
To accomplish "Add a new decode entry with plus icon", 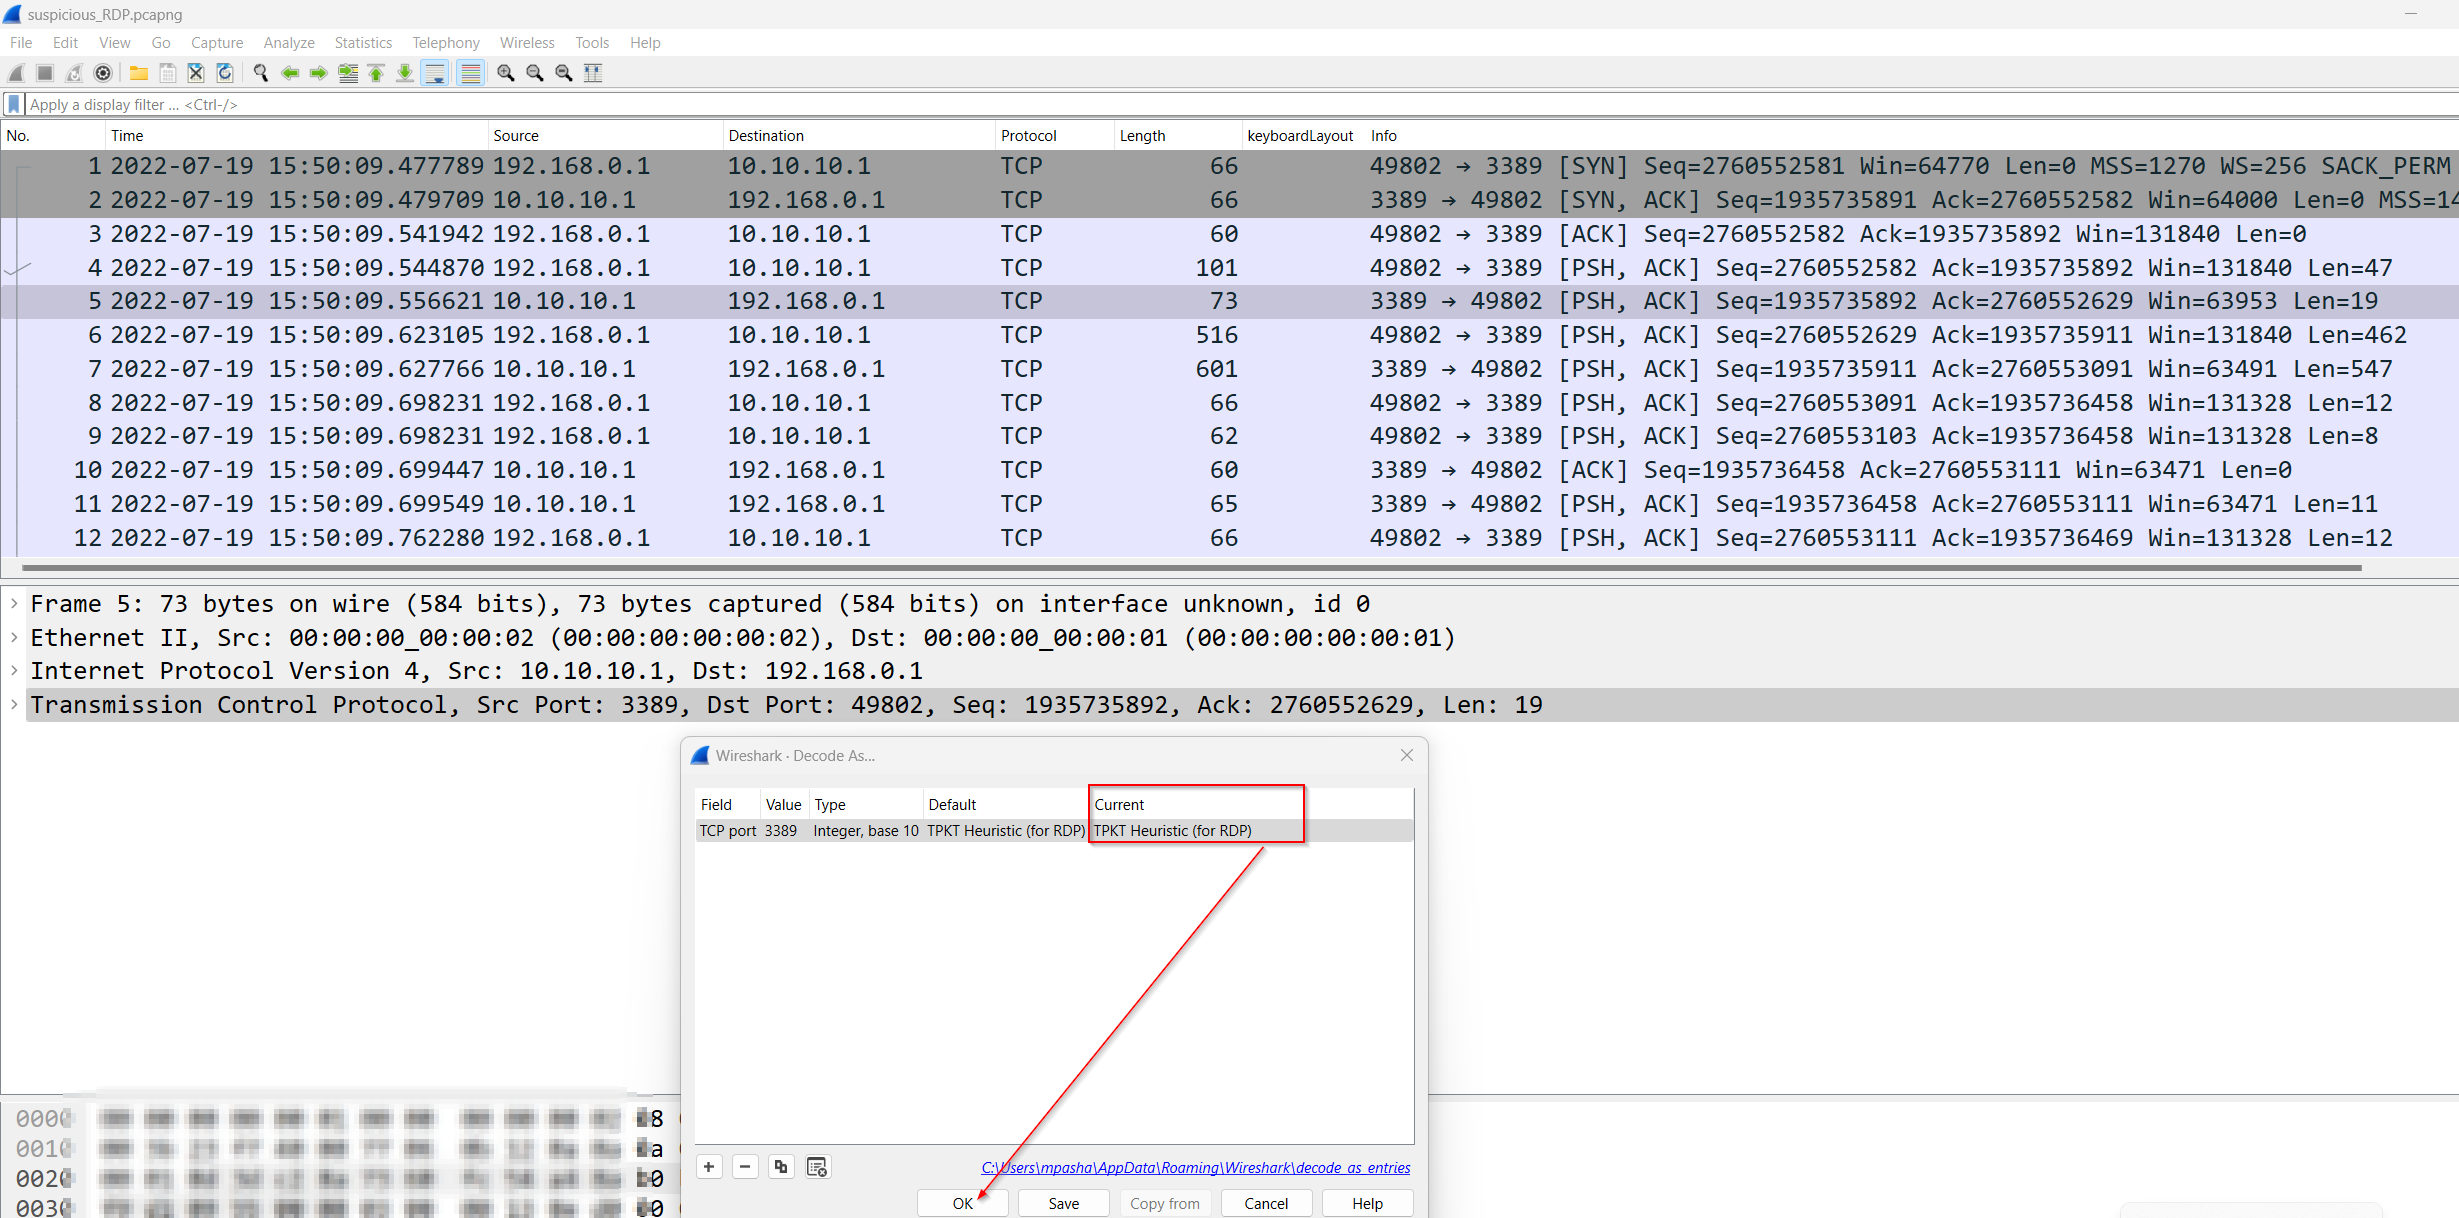I will click(709, 1166).
